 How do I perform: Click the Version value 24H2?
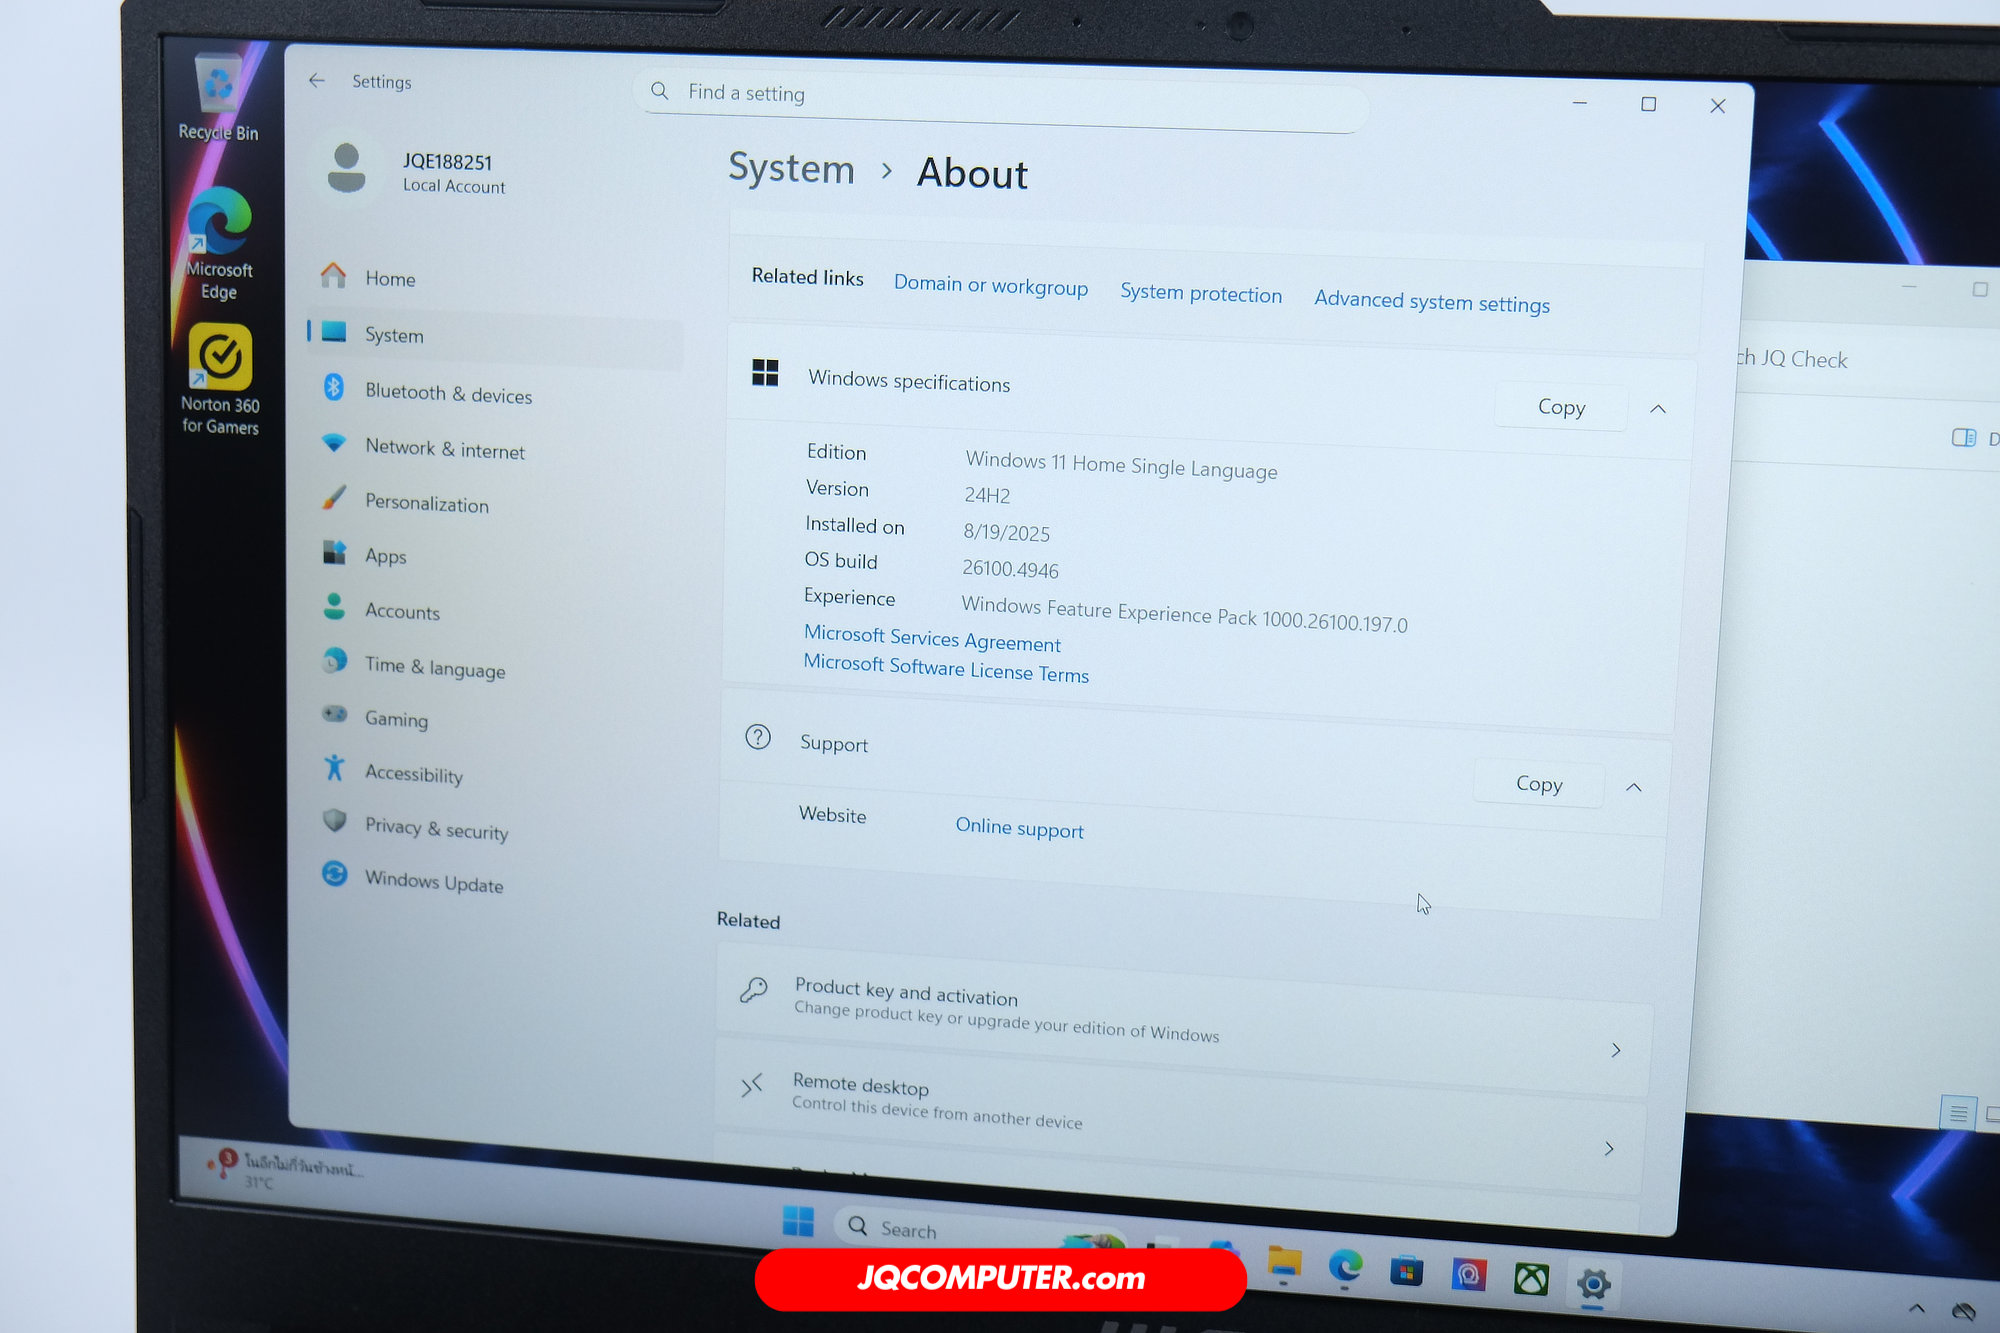coord(987,494)
